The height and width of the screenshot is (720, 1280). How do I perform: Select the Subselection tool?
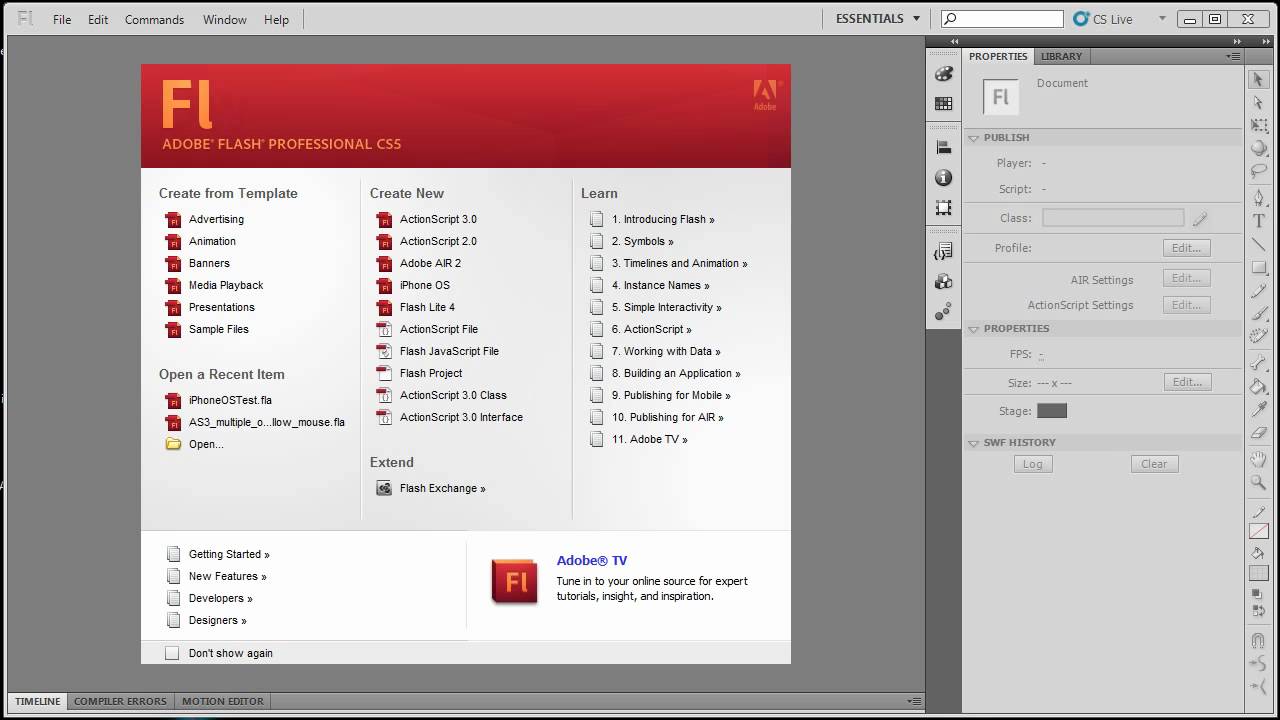[1259, 103]
